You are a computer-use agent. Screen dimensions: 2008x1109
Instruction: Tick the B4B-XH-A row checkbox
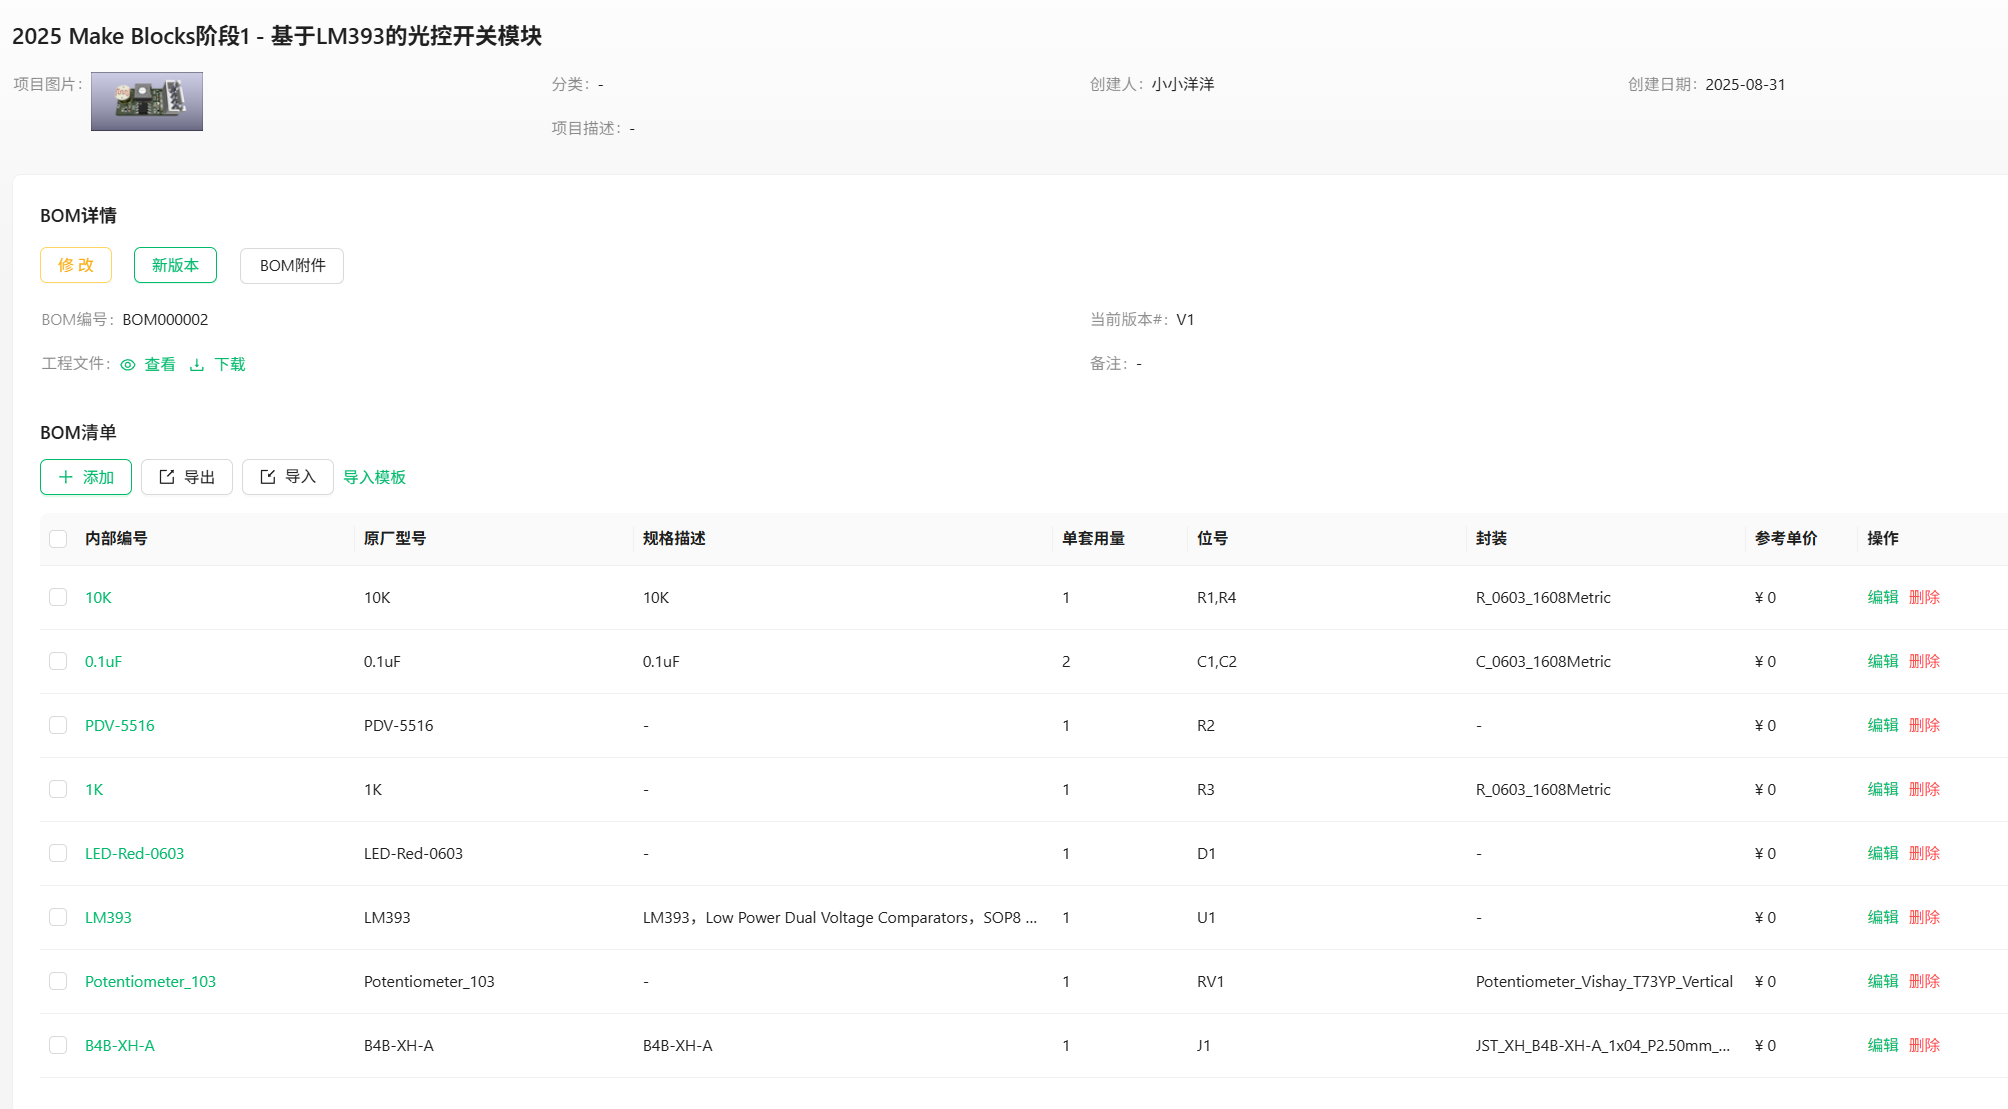coord(58,1045)
